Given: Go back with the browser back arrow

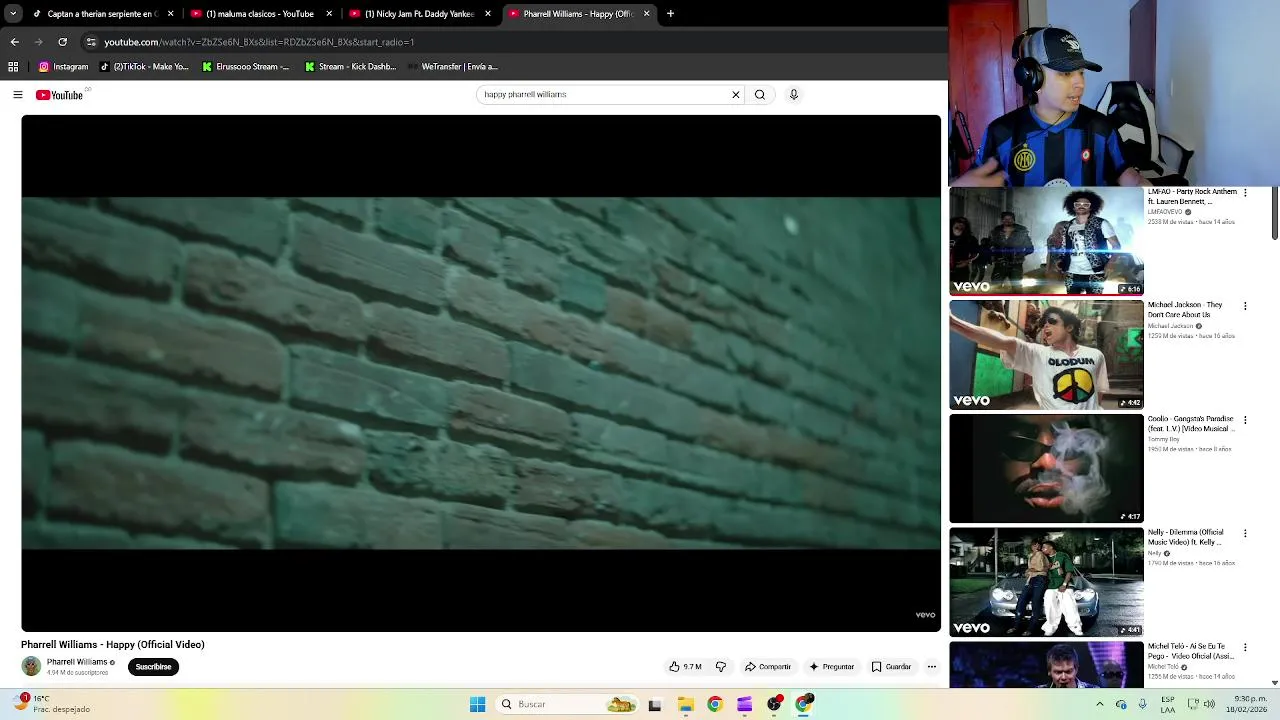Looking at the screenshot, I should pyautogui.click(x=14, y=42).
